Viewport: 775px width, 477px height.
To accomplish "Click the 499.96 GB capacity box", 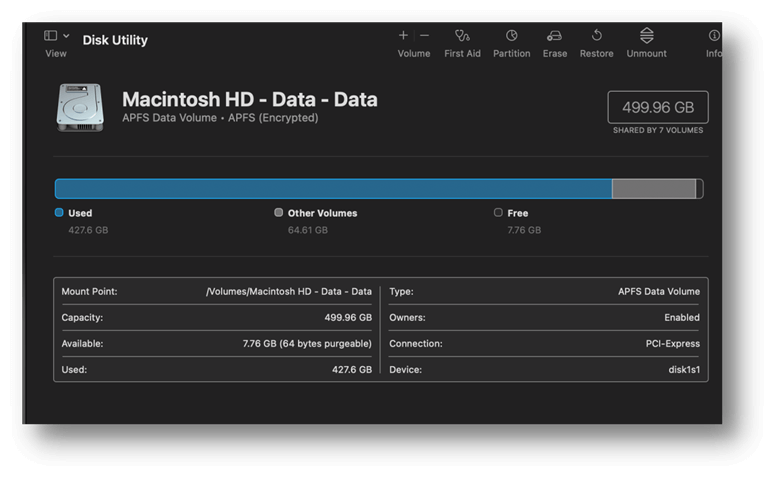I will [x=658, y=107].
